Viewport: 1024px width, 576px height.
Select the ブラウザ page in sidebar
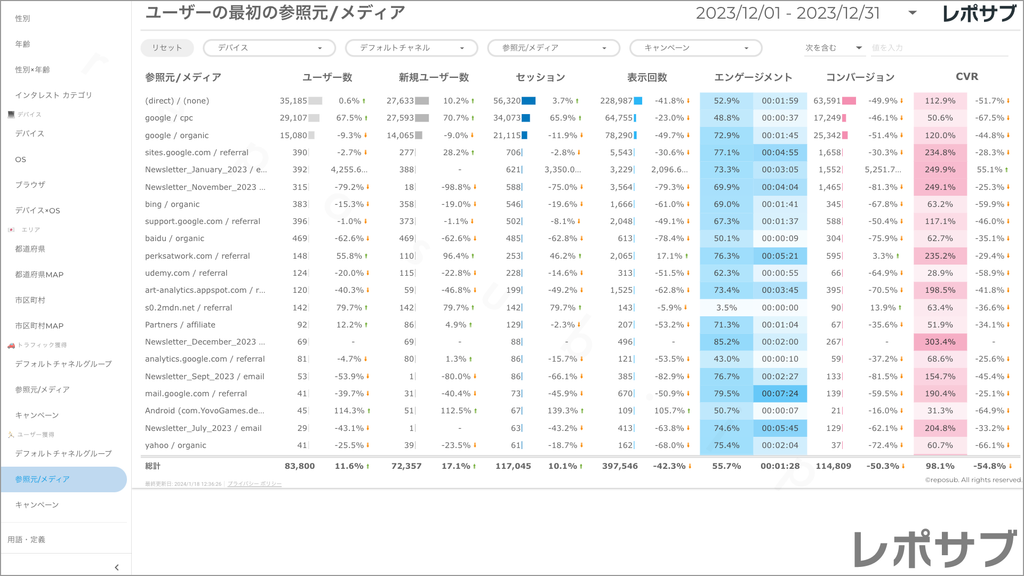[30, 185]
